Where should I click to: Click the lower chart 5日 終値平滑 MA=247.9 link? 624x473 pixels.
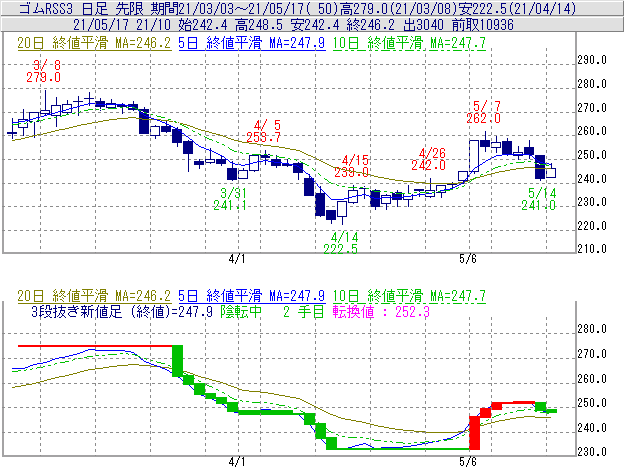click(x=252, y=296)
